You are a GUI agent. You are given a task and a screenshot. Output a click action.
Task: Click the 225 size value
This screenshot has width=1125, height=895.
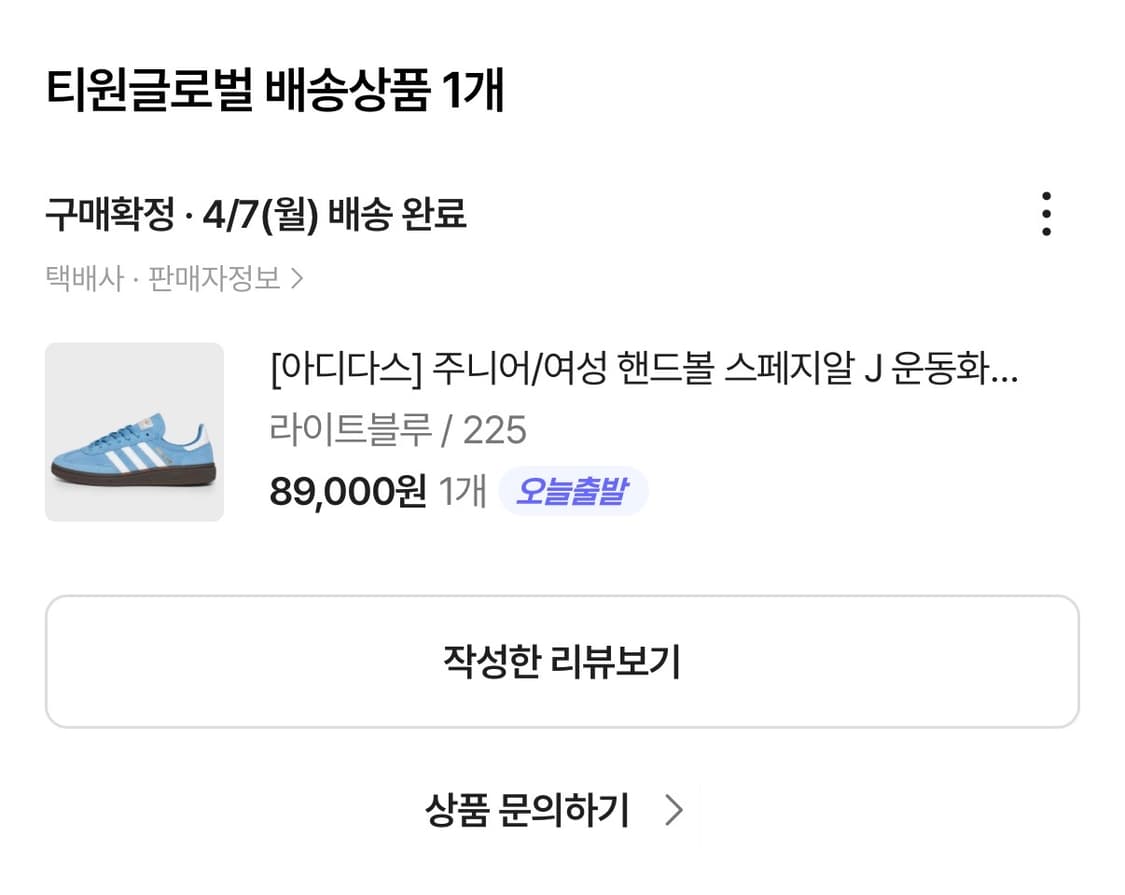pyautogui.click(x=494, y=431)
